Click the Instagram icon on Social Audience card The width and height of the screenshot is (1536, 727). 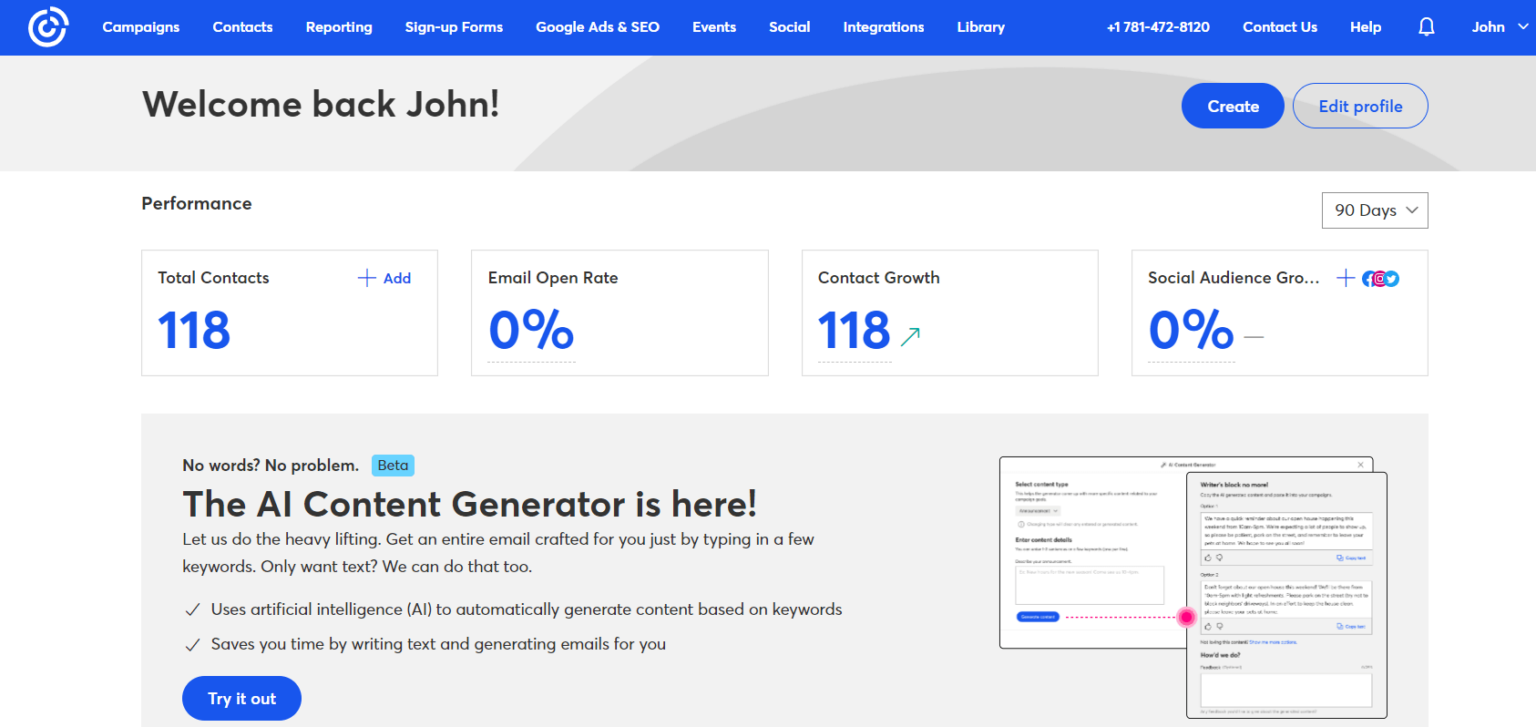tap(1380, 279)
